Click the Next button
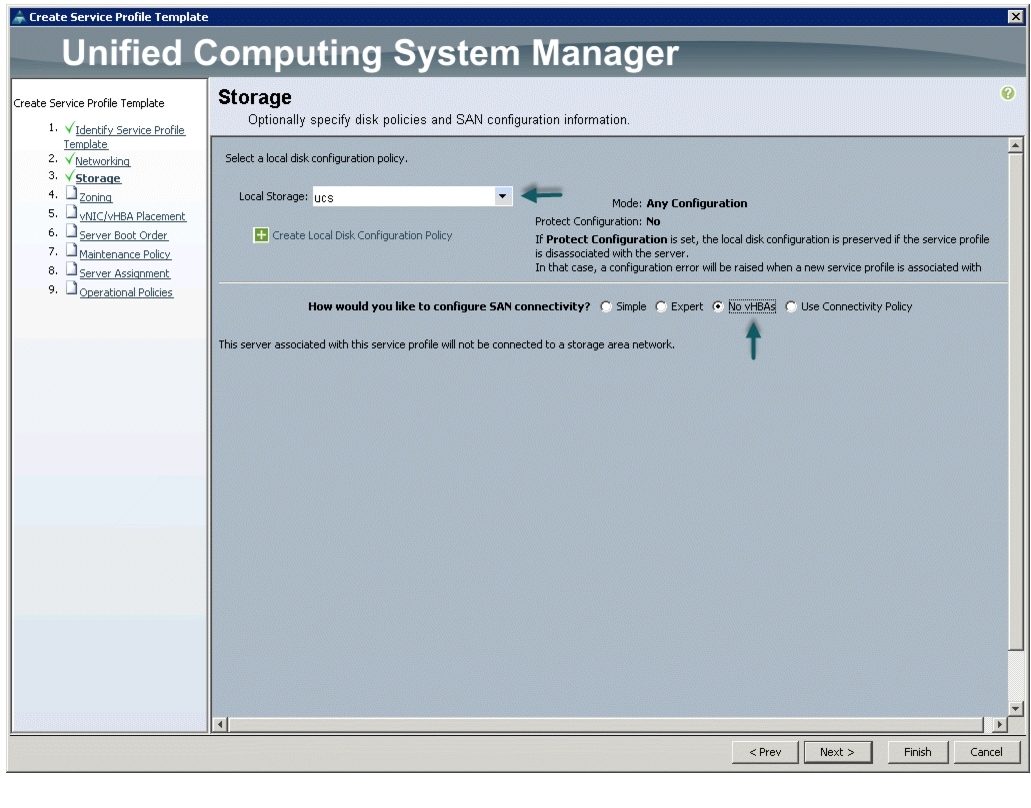Viewport: 1031px width, 808px height. pyautogui.click(x=838, y=752)
